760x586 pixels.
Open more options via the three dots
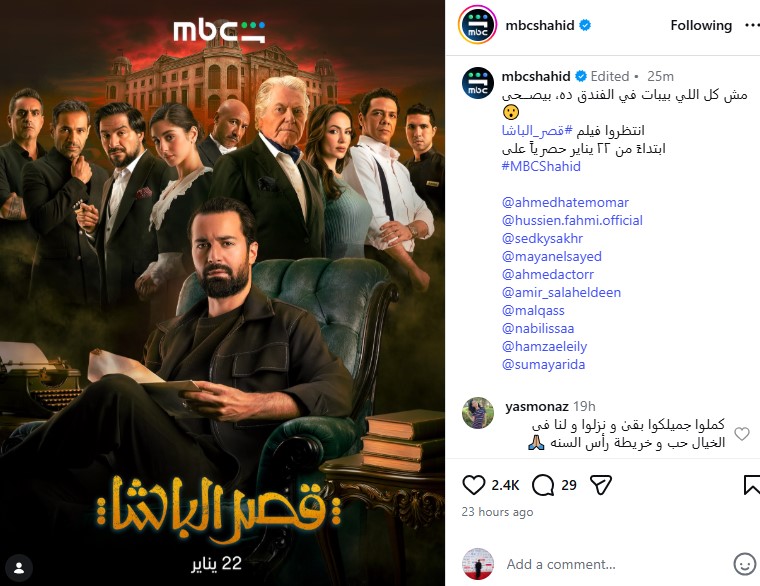tap(752, 25)
